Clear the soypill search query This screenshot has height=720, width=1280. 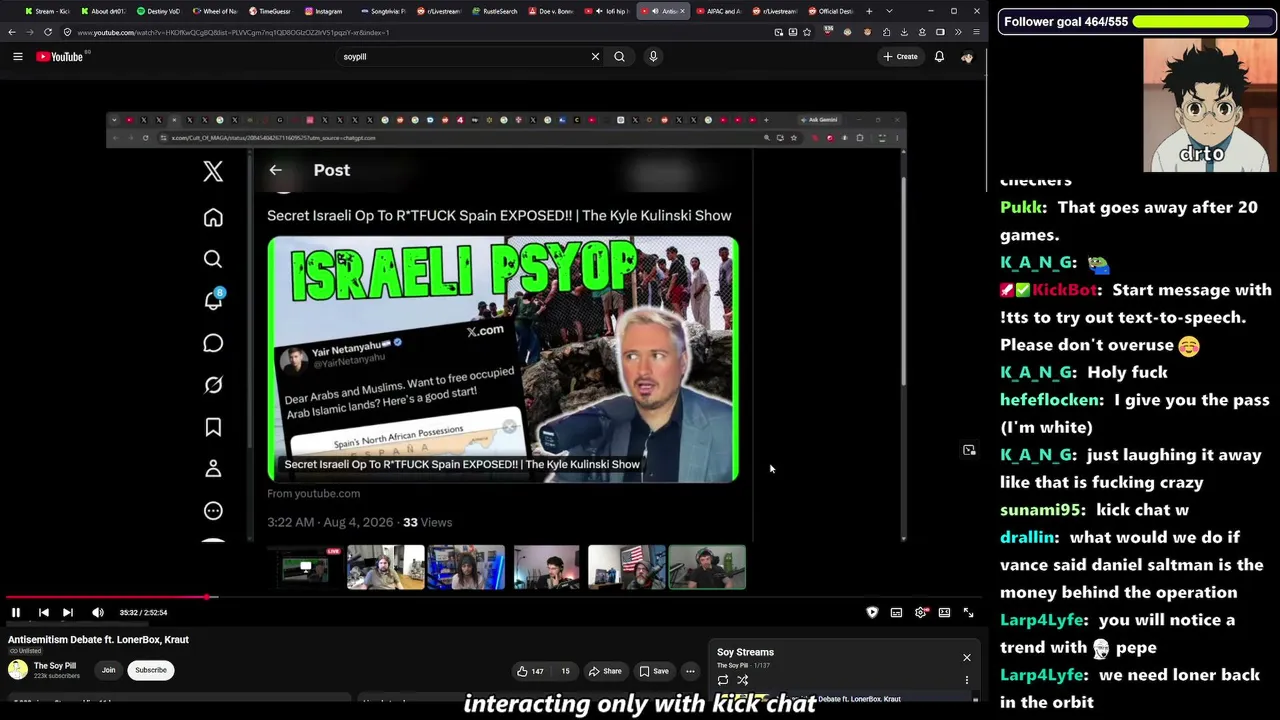[x=595, y=57]
